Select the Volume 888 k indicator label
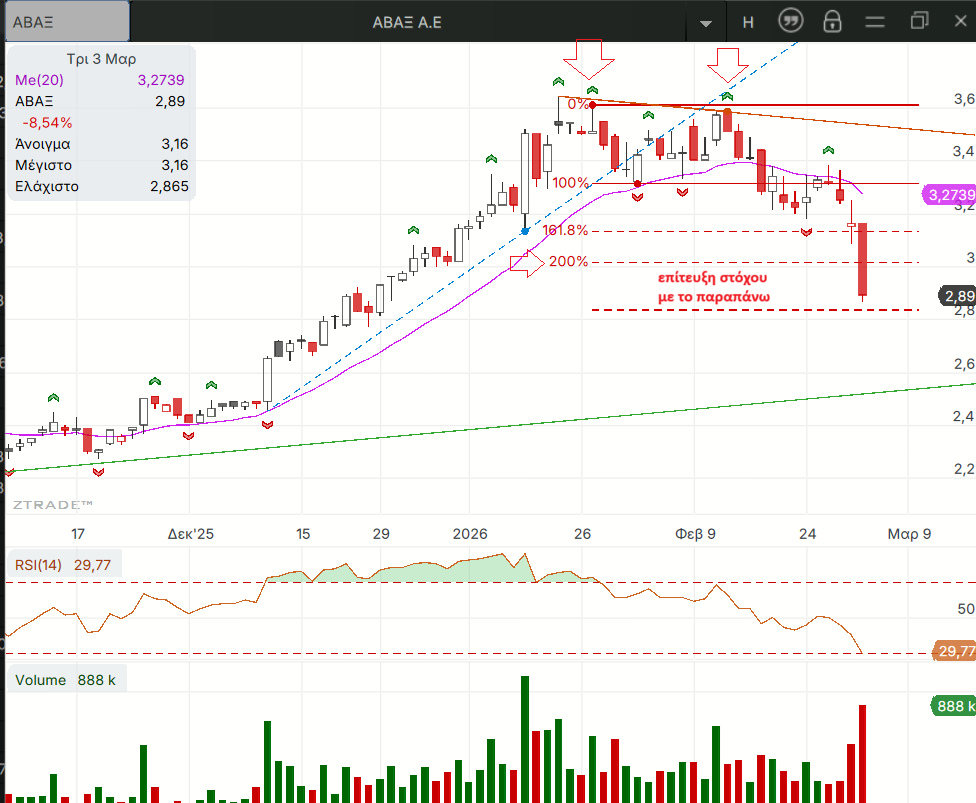 (65, 680)
